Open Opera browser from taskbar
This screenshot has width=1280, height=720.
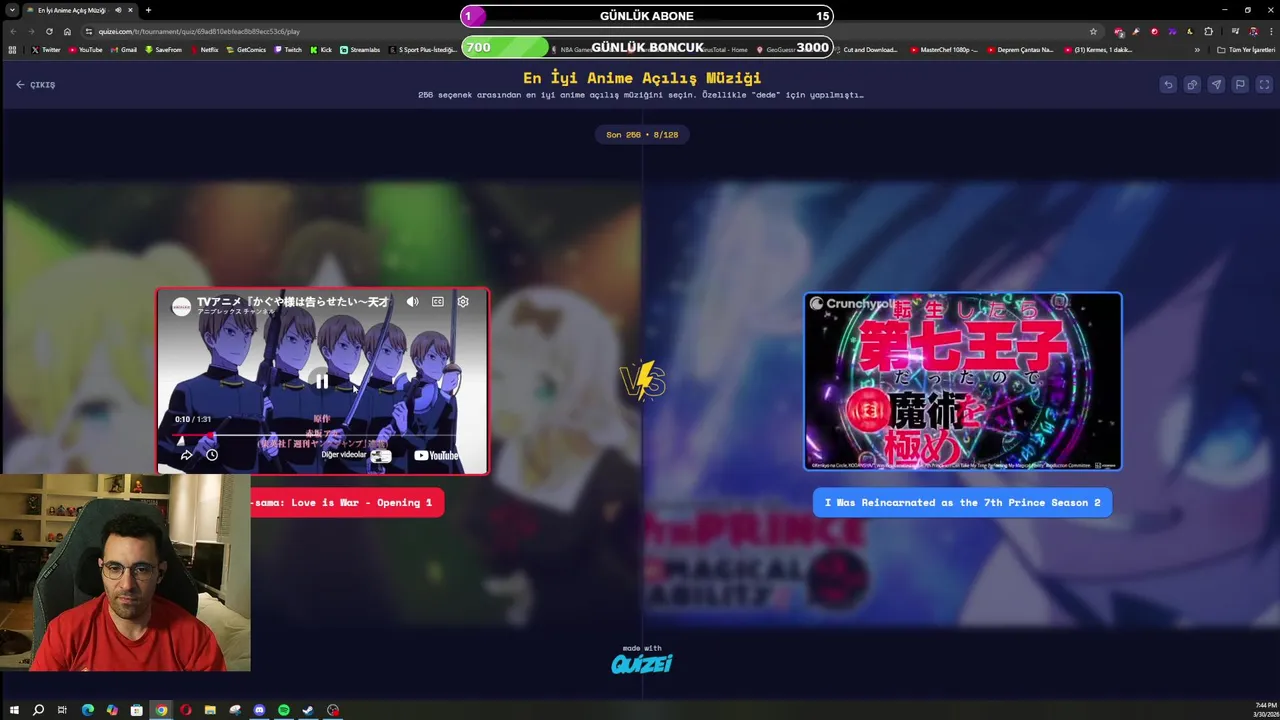click(185, 710)
